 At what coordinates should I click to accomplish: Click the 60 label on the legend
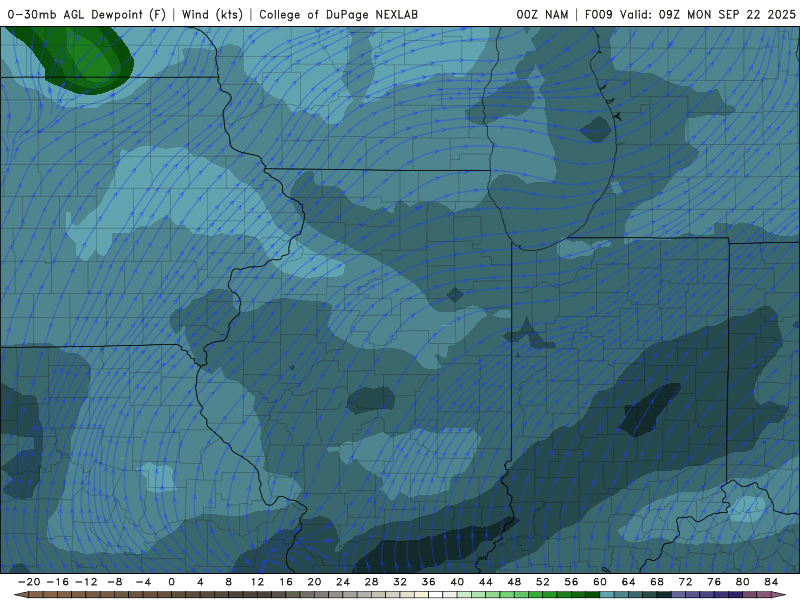(600, 582)
